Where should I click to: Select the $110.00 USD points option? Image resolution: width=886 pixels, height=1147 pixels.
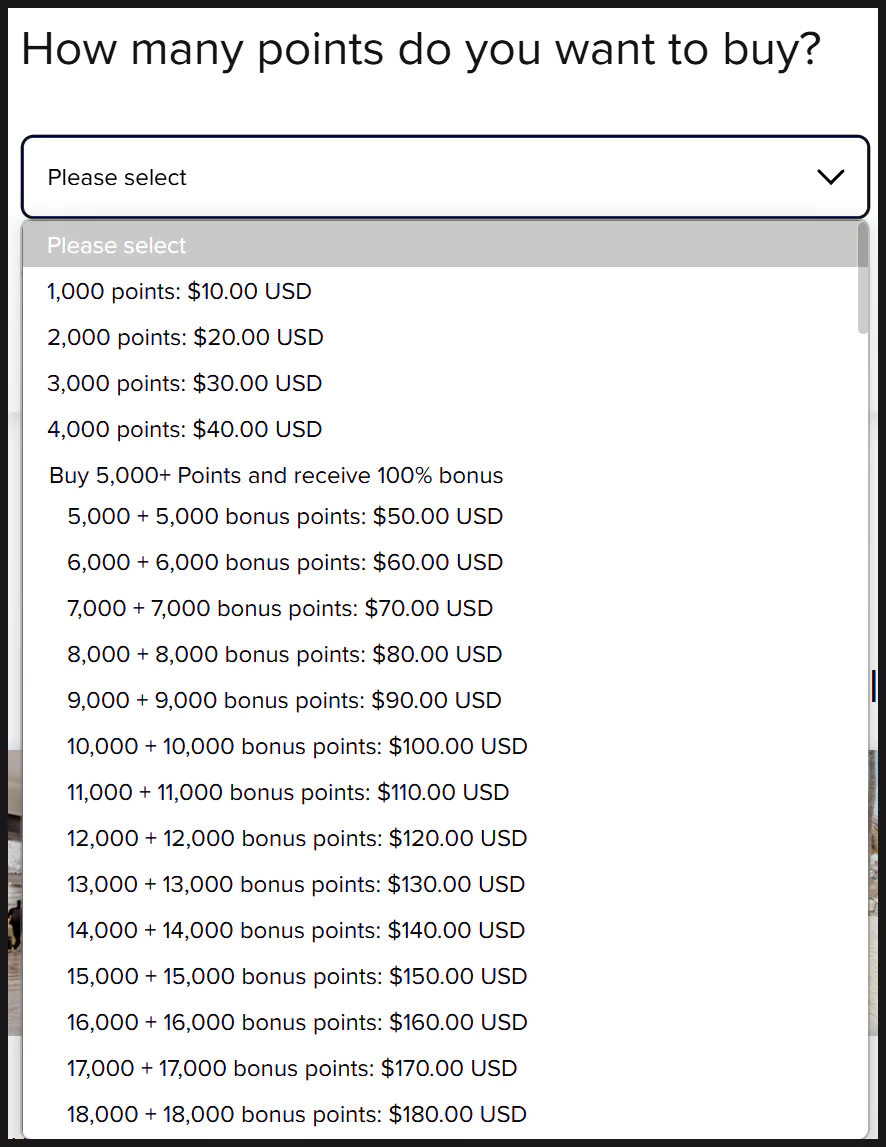click(288, 793)
